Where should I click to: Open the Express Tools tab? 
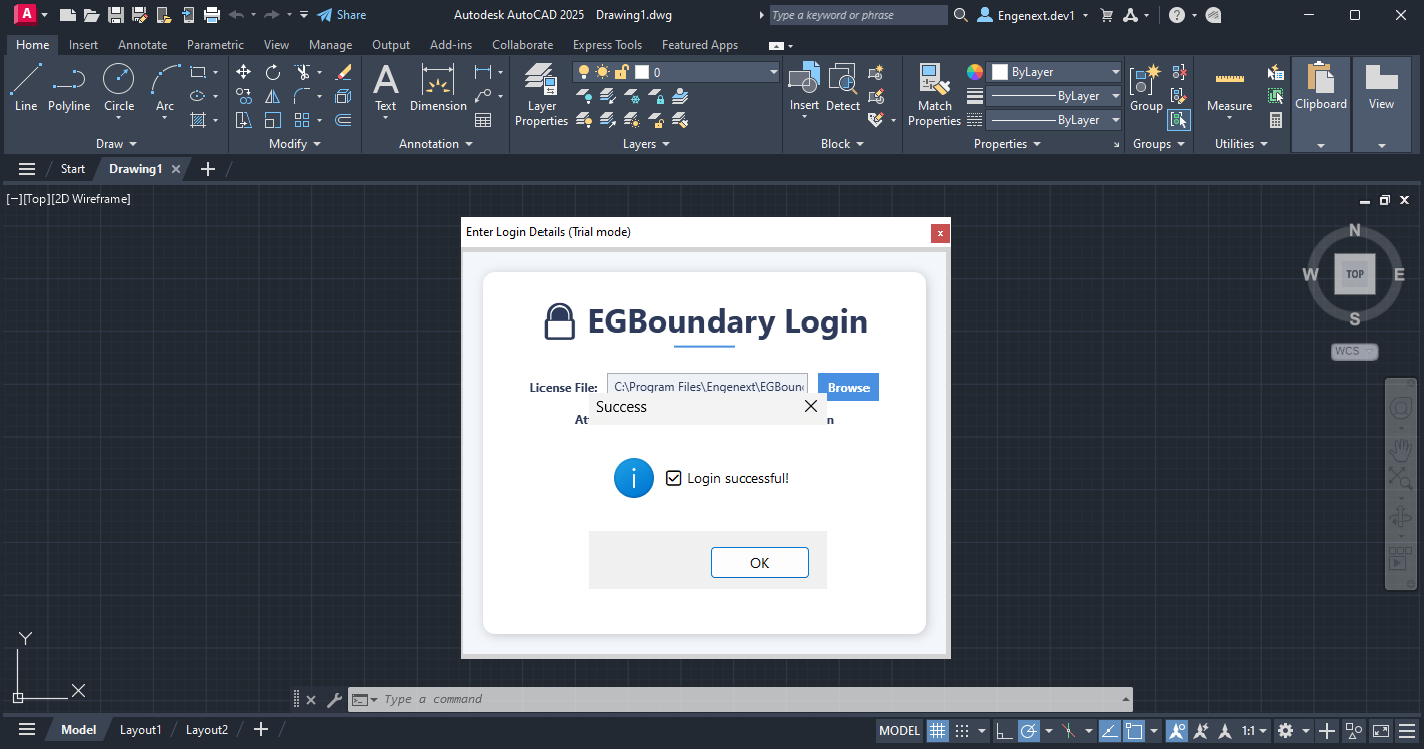607,45
